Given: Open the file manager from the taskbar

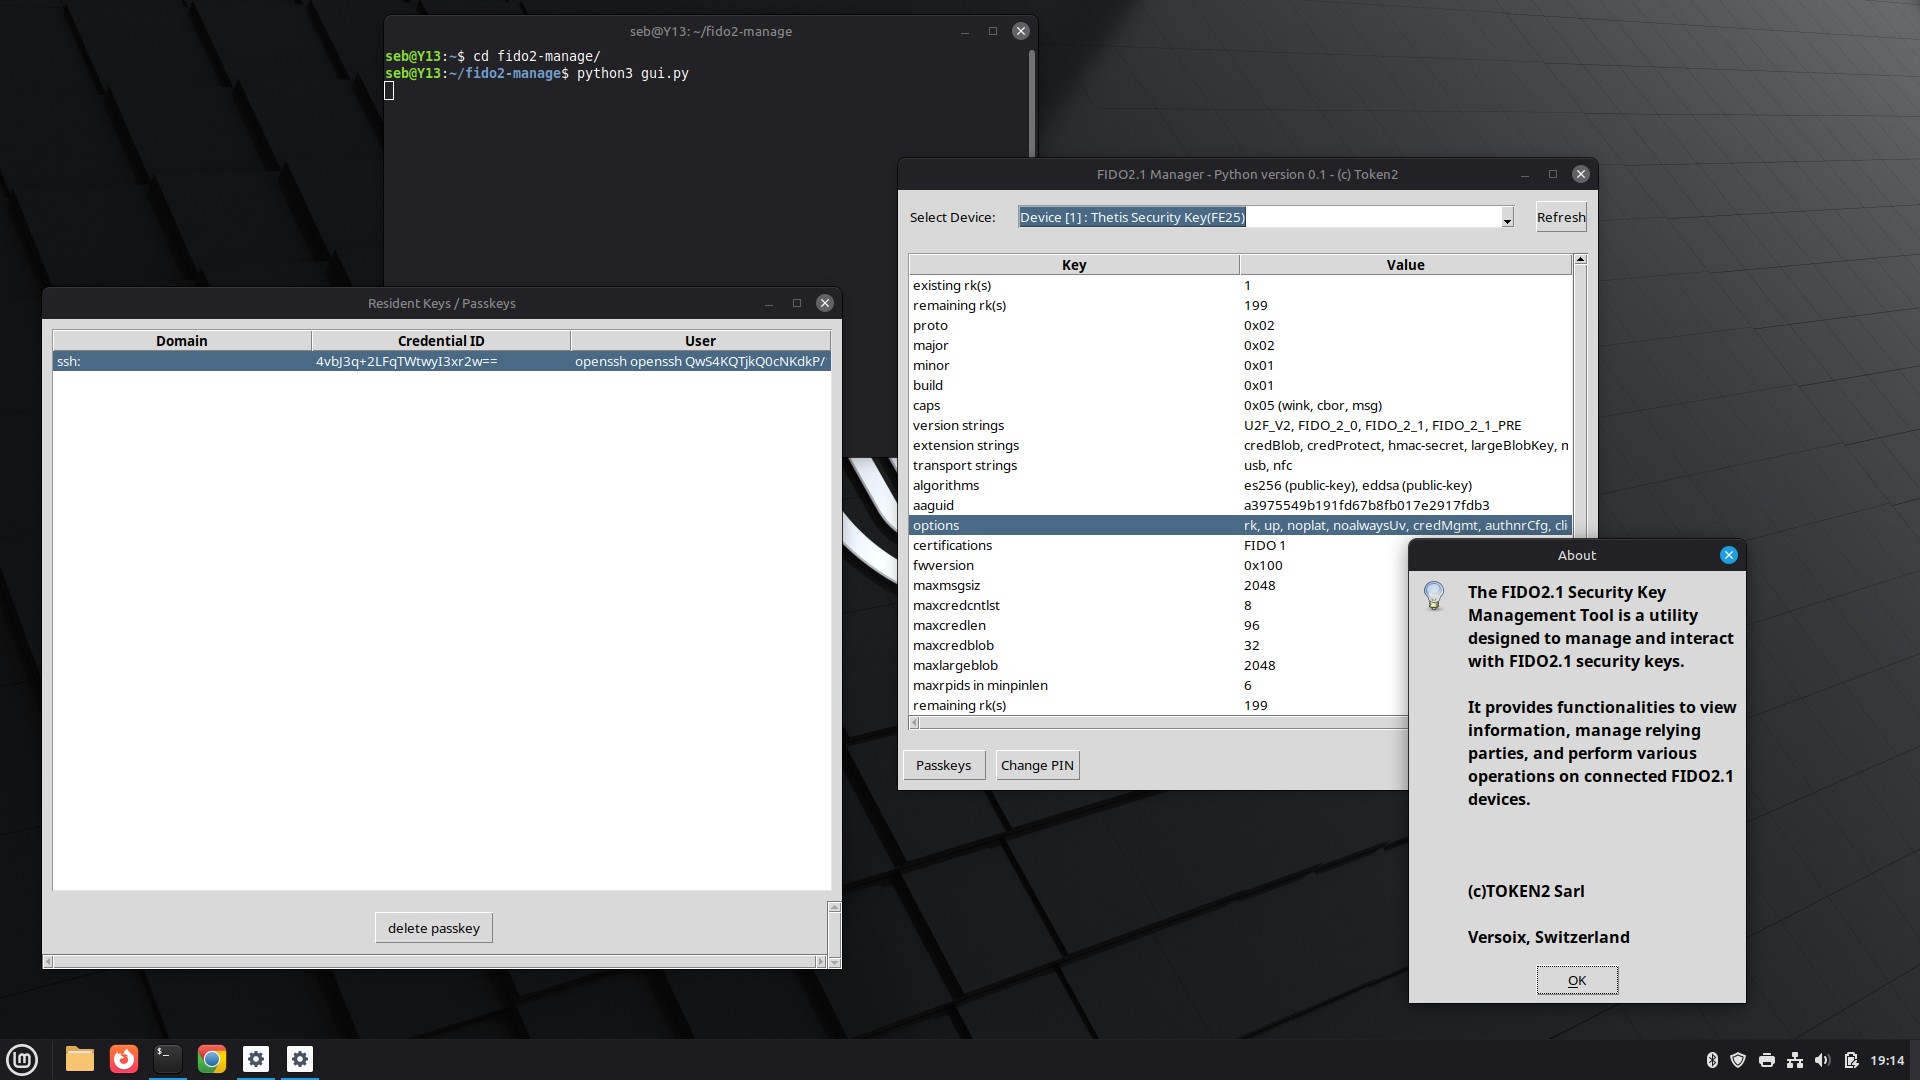Looking at the screenshot, I should [79, 1059].
